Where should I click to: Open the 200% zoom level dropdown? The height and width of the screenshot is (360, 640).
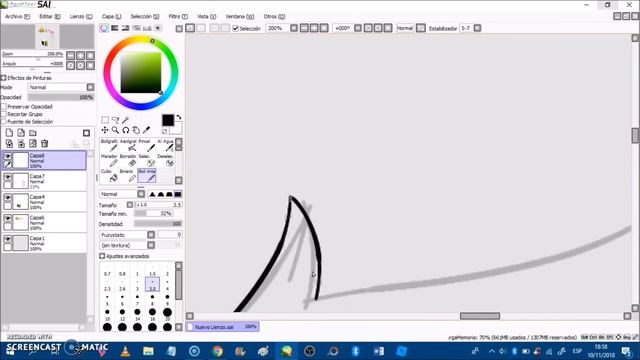294,28
